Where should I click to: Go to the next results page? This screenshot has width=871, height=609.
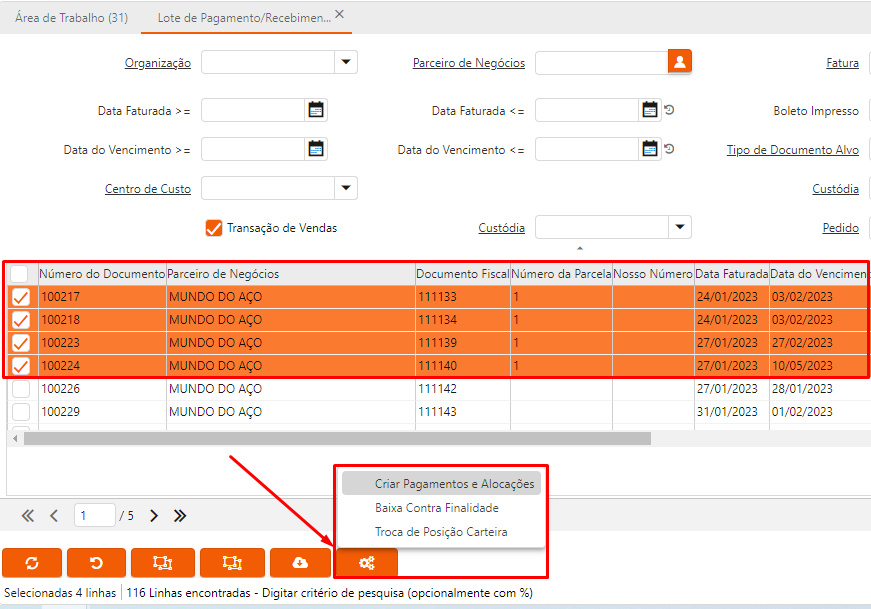154,516
